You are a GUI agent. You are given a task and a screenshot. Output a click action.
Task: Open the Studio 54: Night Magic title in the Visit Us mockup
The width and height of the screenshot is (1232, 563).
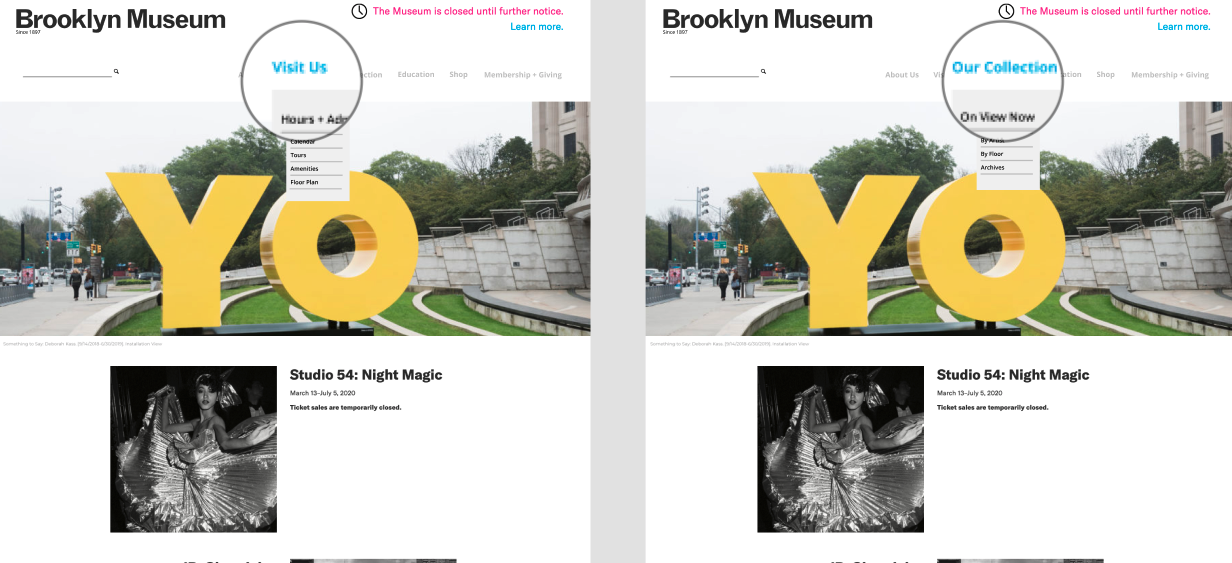coord(366,375)
